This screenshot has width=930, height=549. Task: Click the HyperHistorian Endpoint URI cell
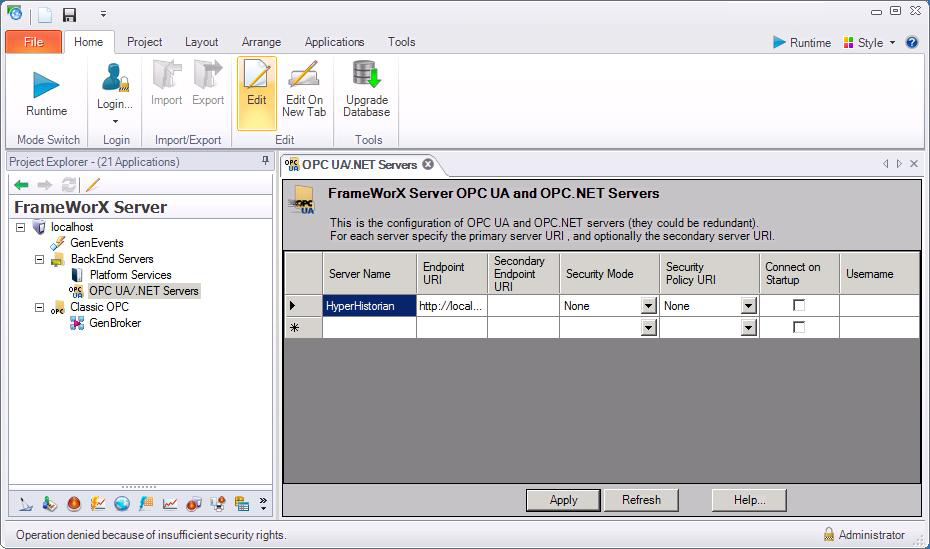(x=451, y=306)
